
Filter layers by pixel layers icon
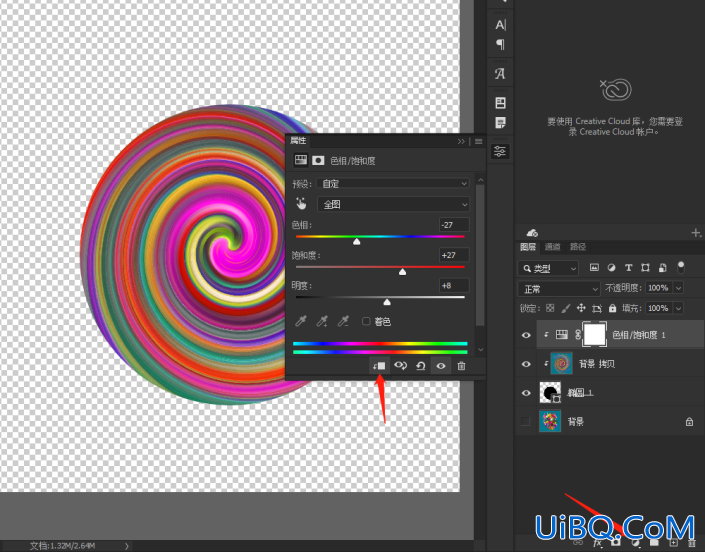pyautogui.click(x=594, y=267)
